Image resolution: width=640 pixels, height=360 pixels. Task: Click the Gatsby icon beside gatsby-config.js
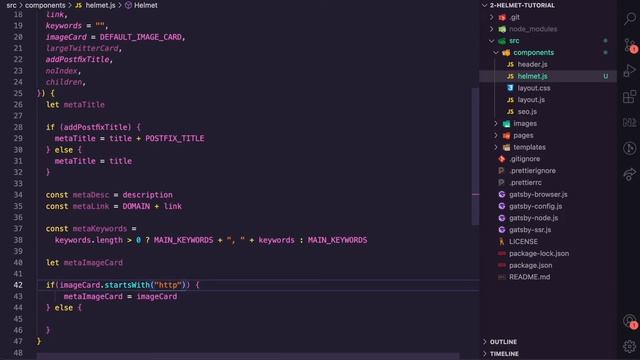[x=502, y=206]
